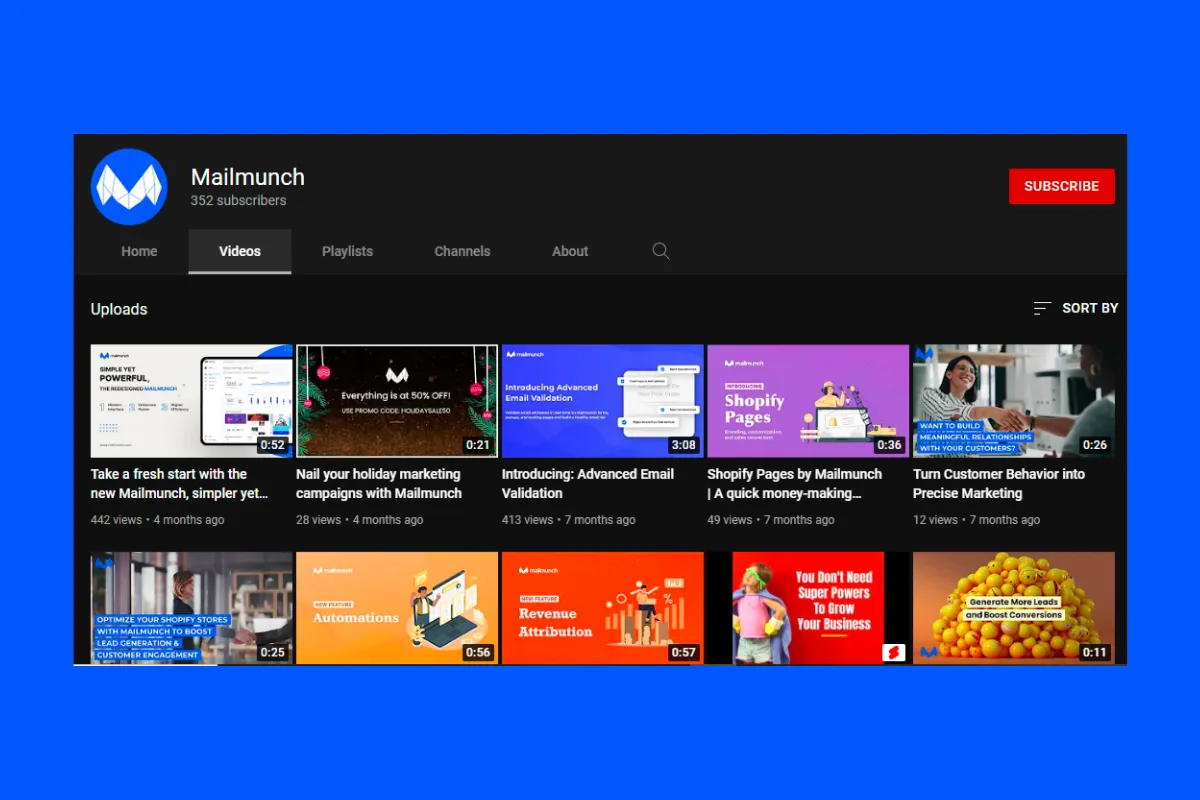Click title 'Turn Customer Behavior into Precise Marketing'
The width and height of the screenshot is (1200, 800).
(999, 483)
